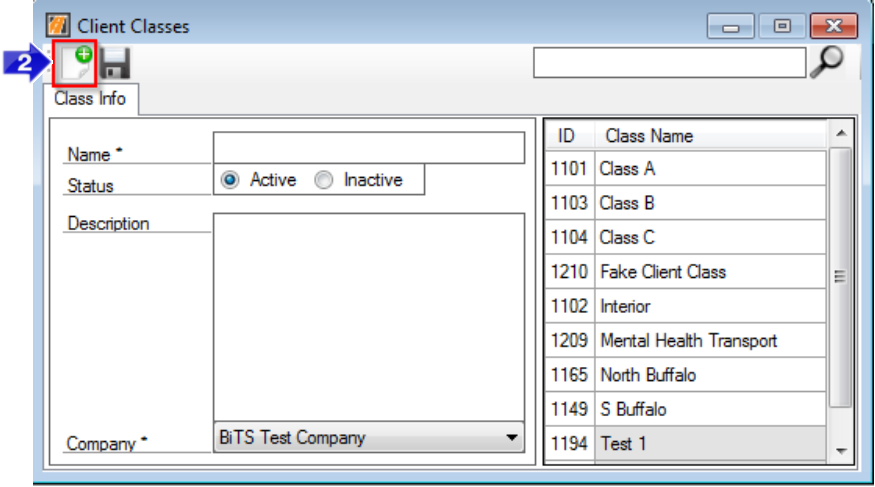875x487 pixels.
Task: Select the Interior class row
Action: pos(686,306)
